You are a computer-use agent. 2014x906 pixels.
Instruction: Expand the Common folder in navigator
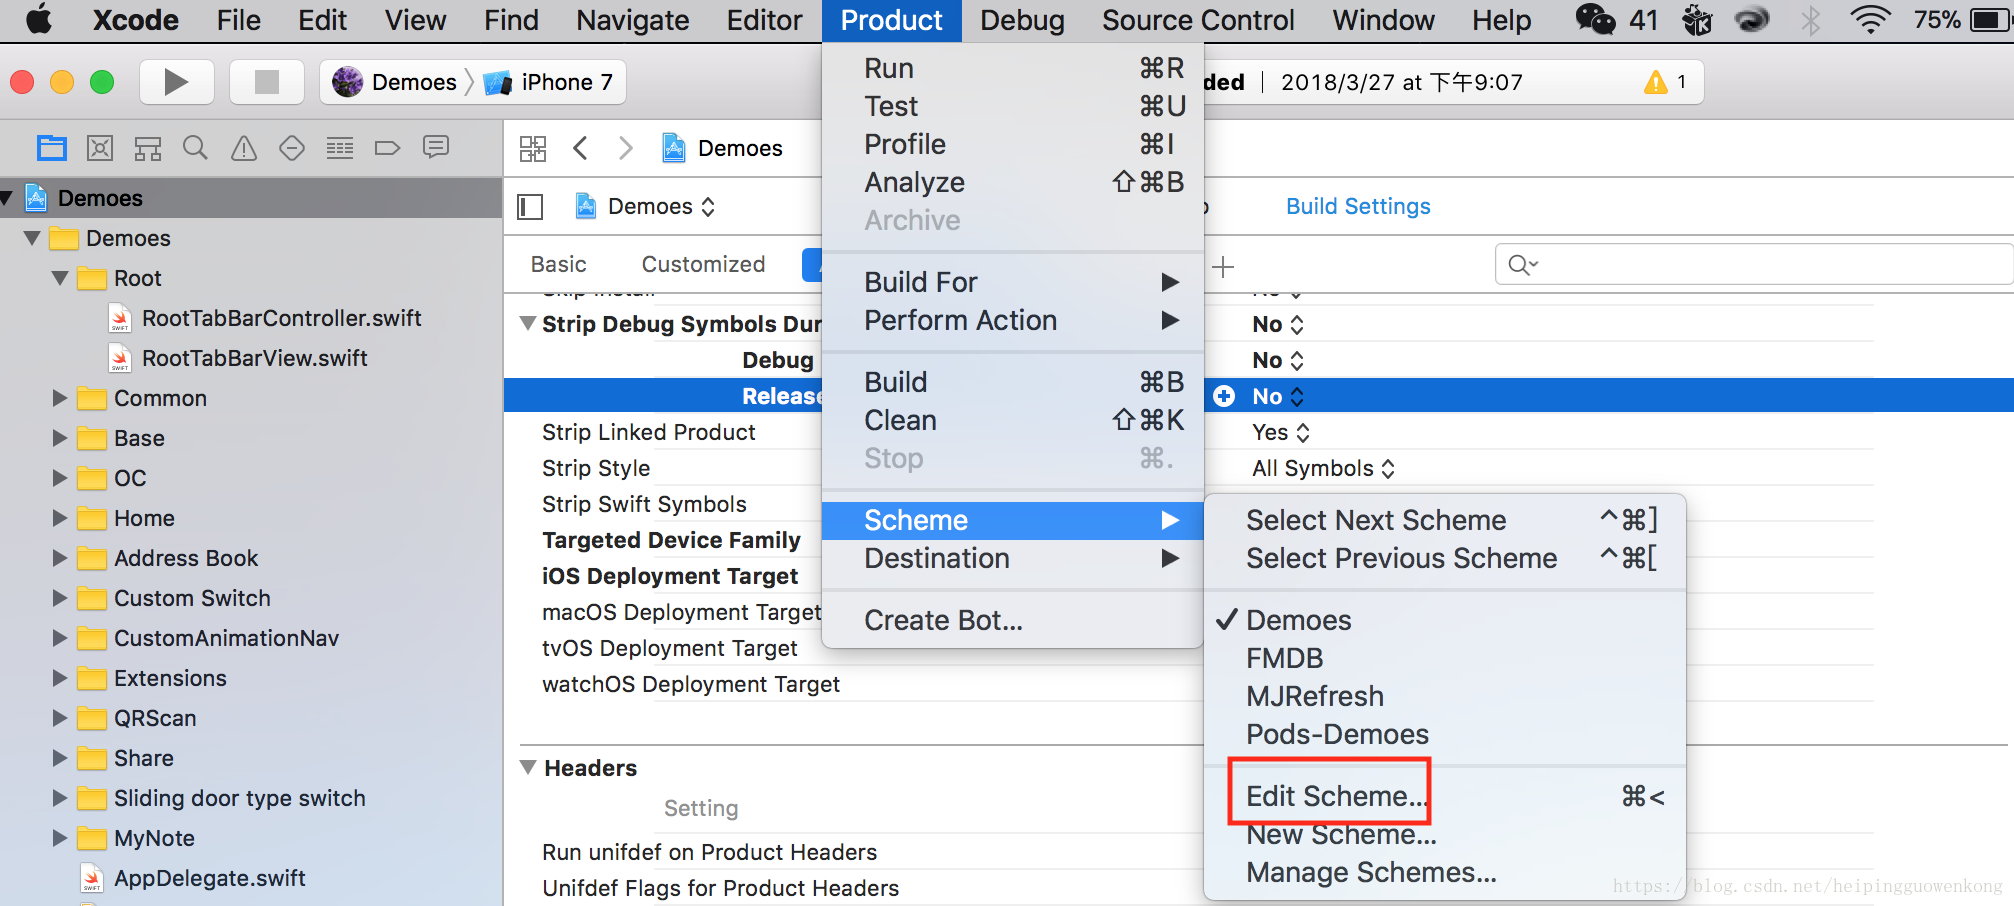click(x=57, y=398)
